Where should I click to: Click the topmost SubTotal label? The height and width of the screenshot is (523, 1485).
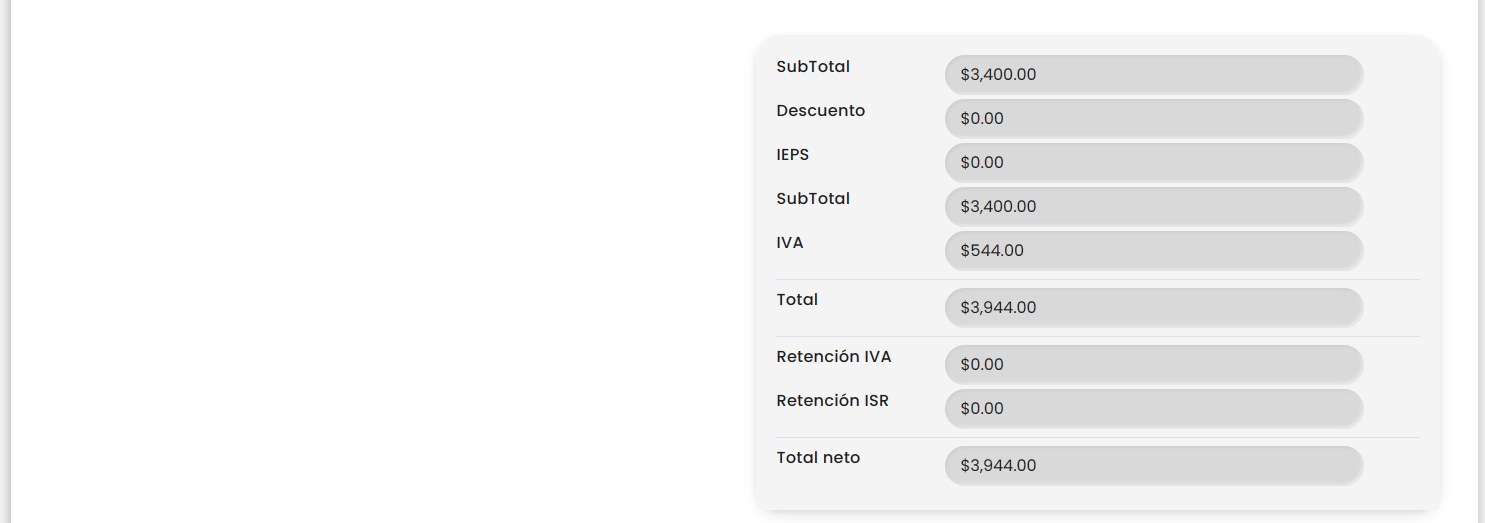pyautogui.click(x=813, y=67)
